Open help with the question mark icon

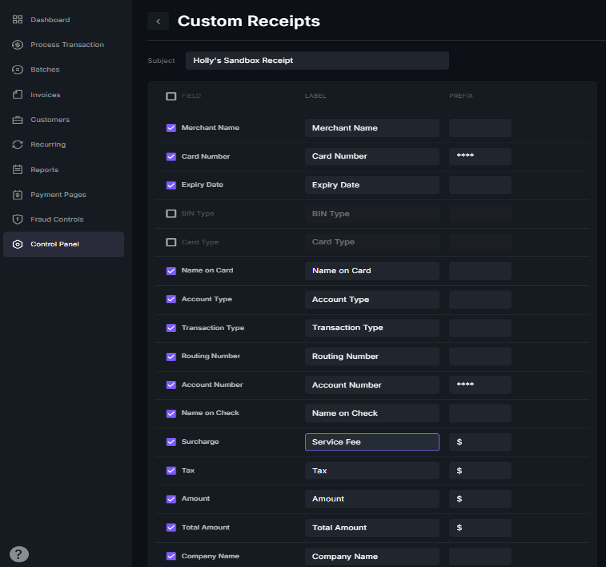pos(19,554)
